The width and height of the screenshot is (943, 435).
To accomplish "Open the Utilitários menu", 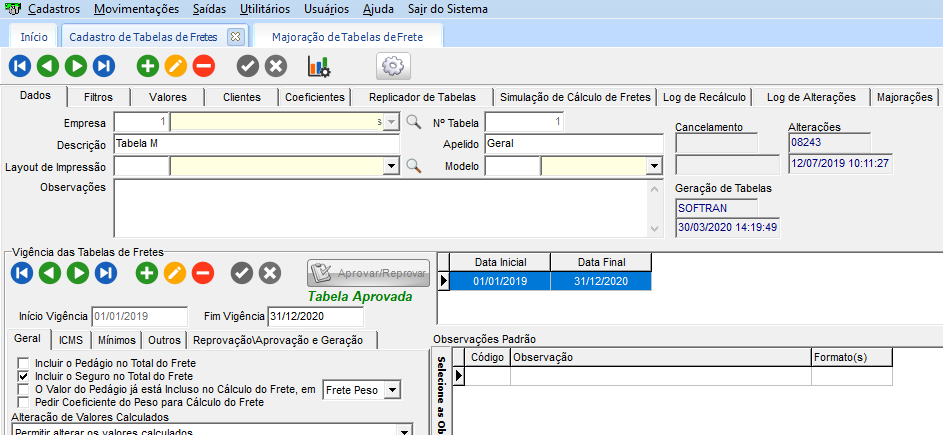I will (x=265, y=9).
